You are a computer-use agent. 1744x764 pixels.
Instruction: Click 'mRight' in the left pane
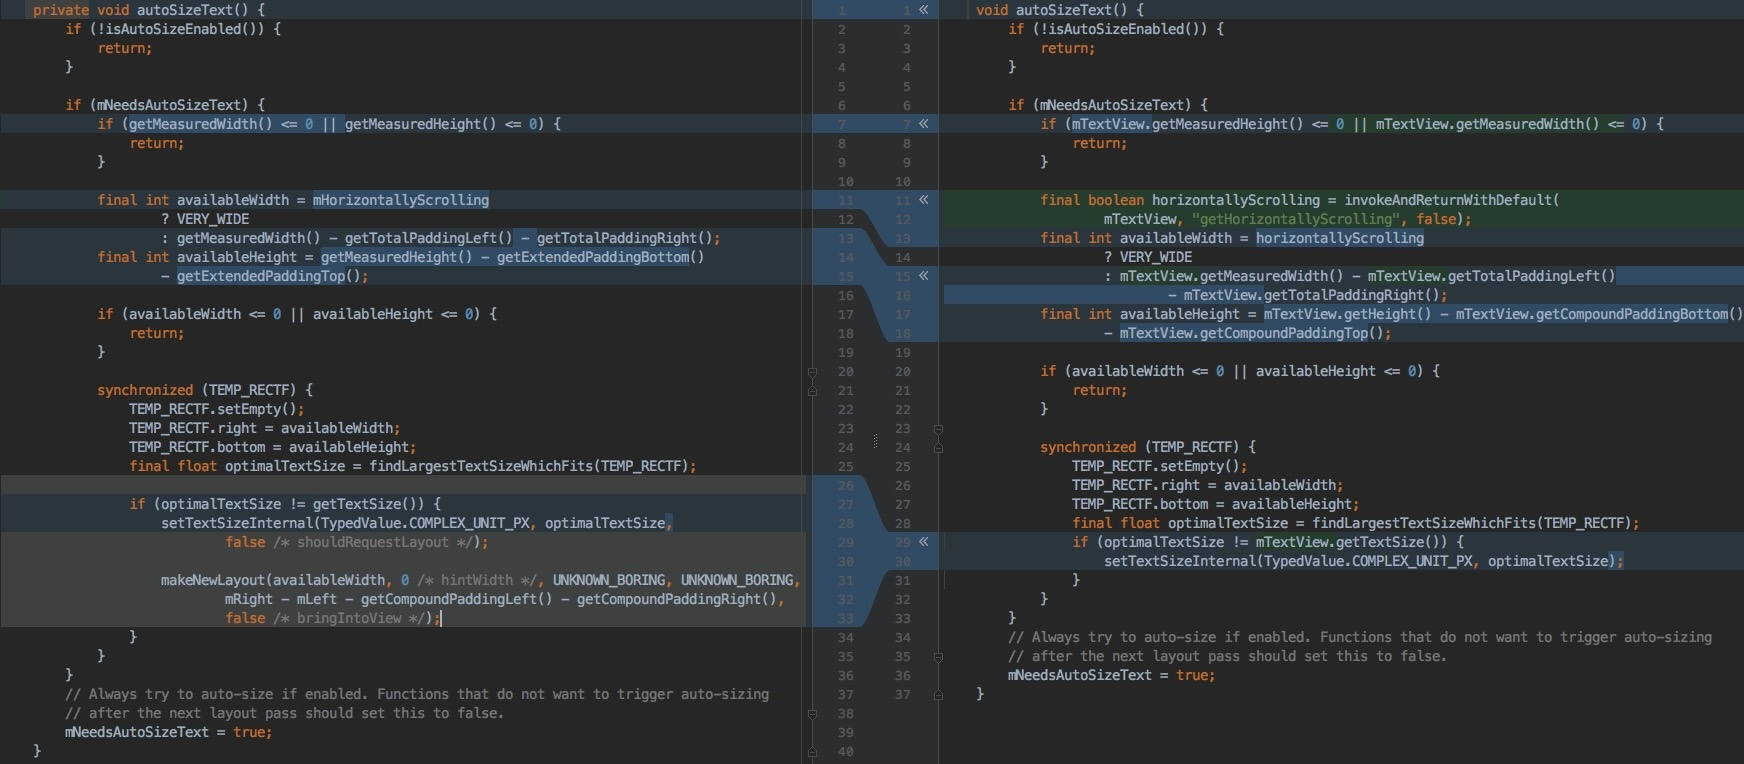tap(249, 599)
